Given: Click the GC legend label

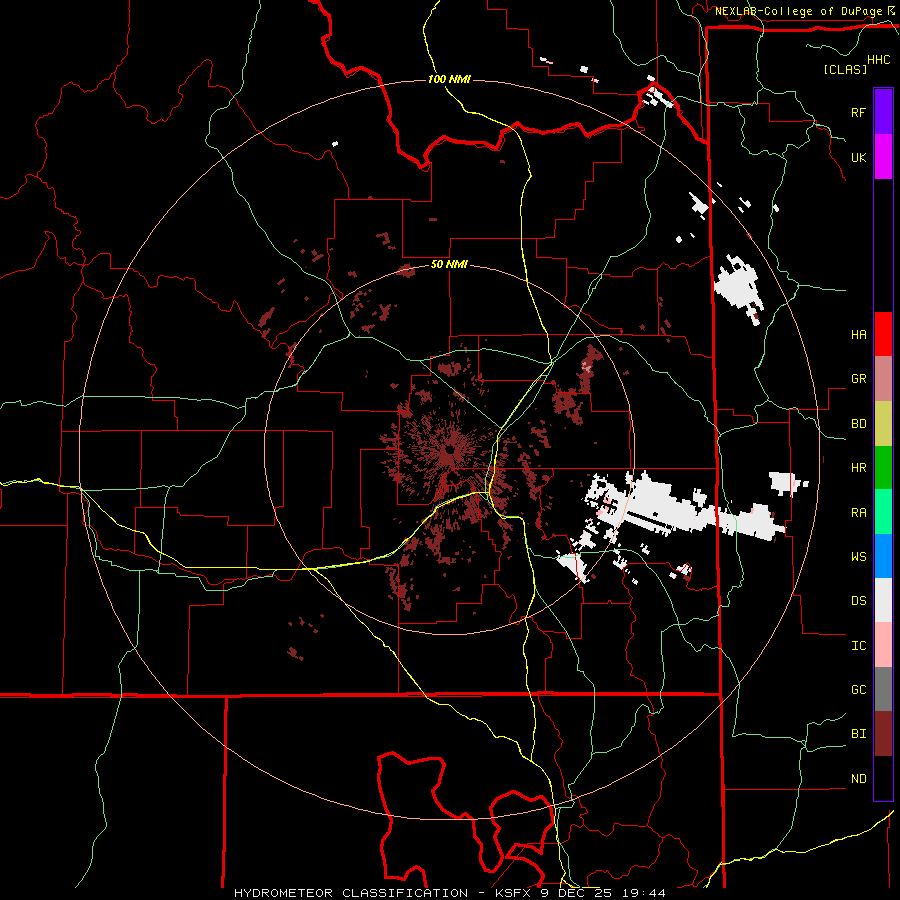Looking at the screenshot, I should [858, 690].
